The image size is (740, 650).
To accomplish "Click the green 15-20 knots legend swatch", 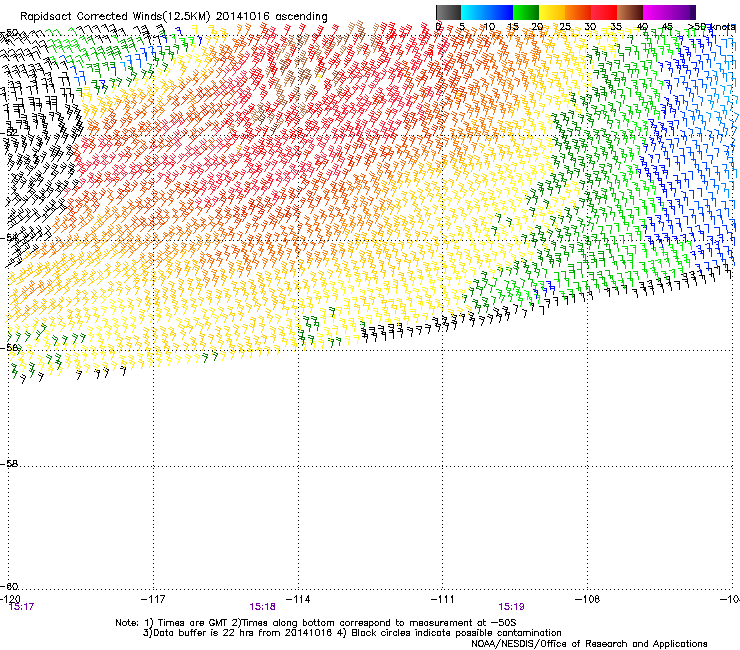I will pos(526,12).
